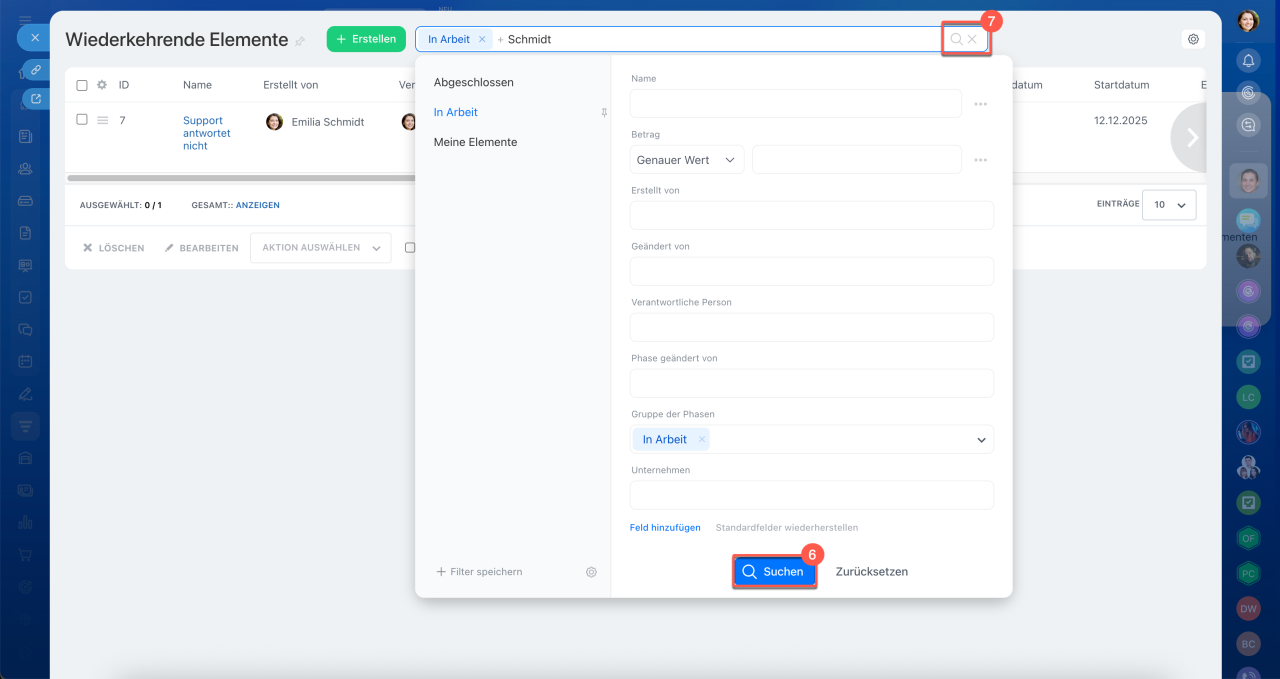Viewport: 1280px width, 679px height.
Task: Click the Betrag value input field
Action: click(857, 160)
